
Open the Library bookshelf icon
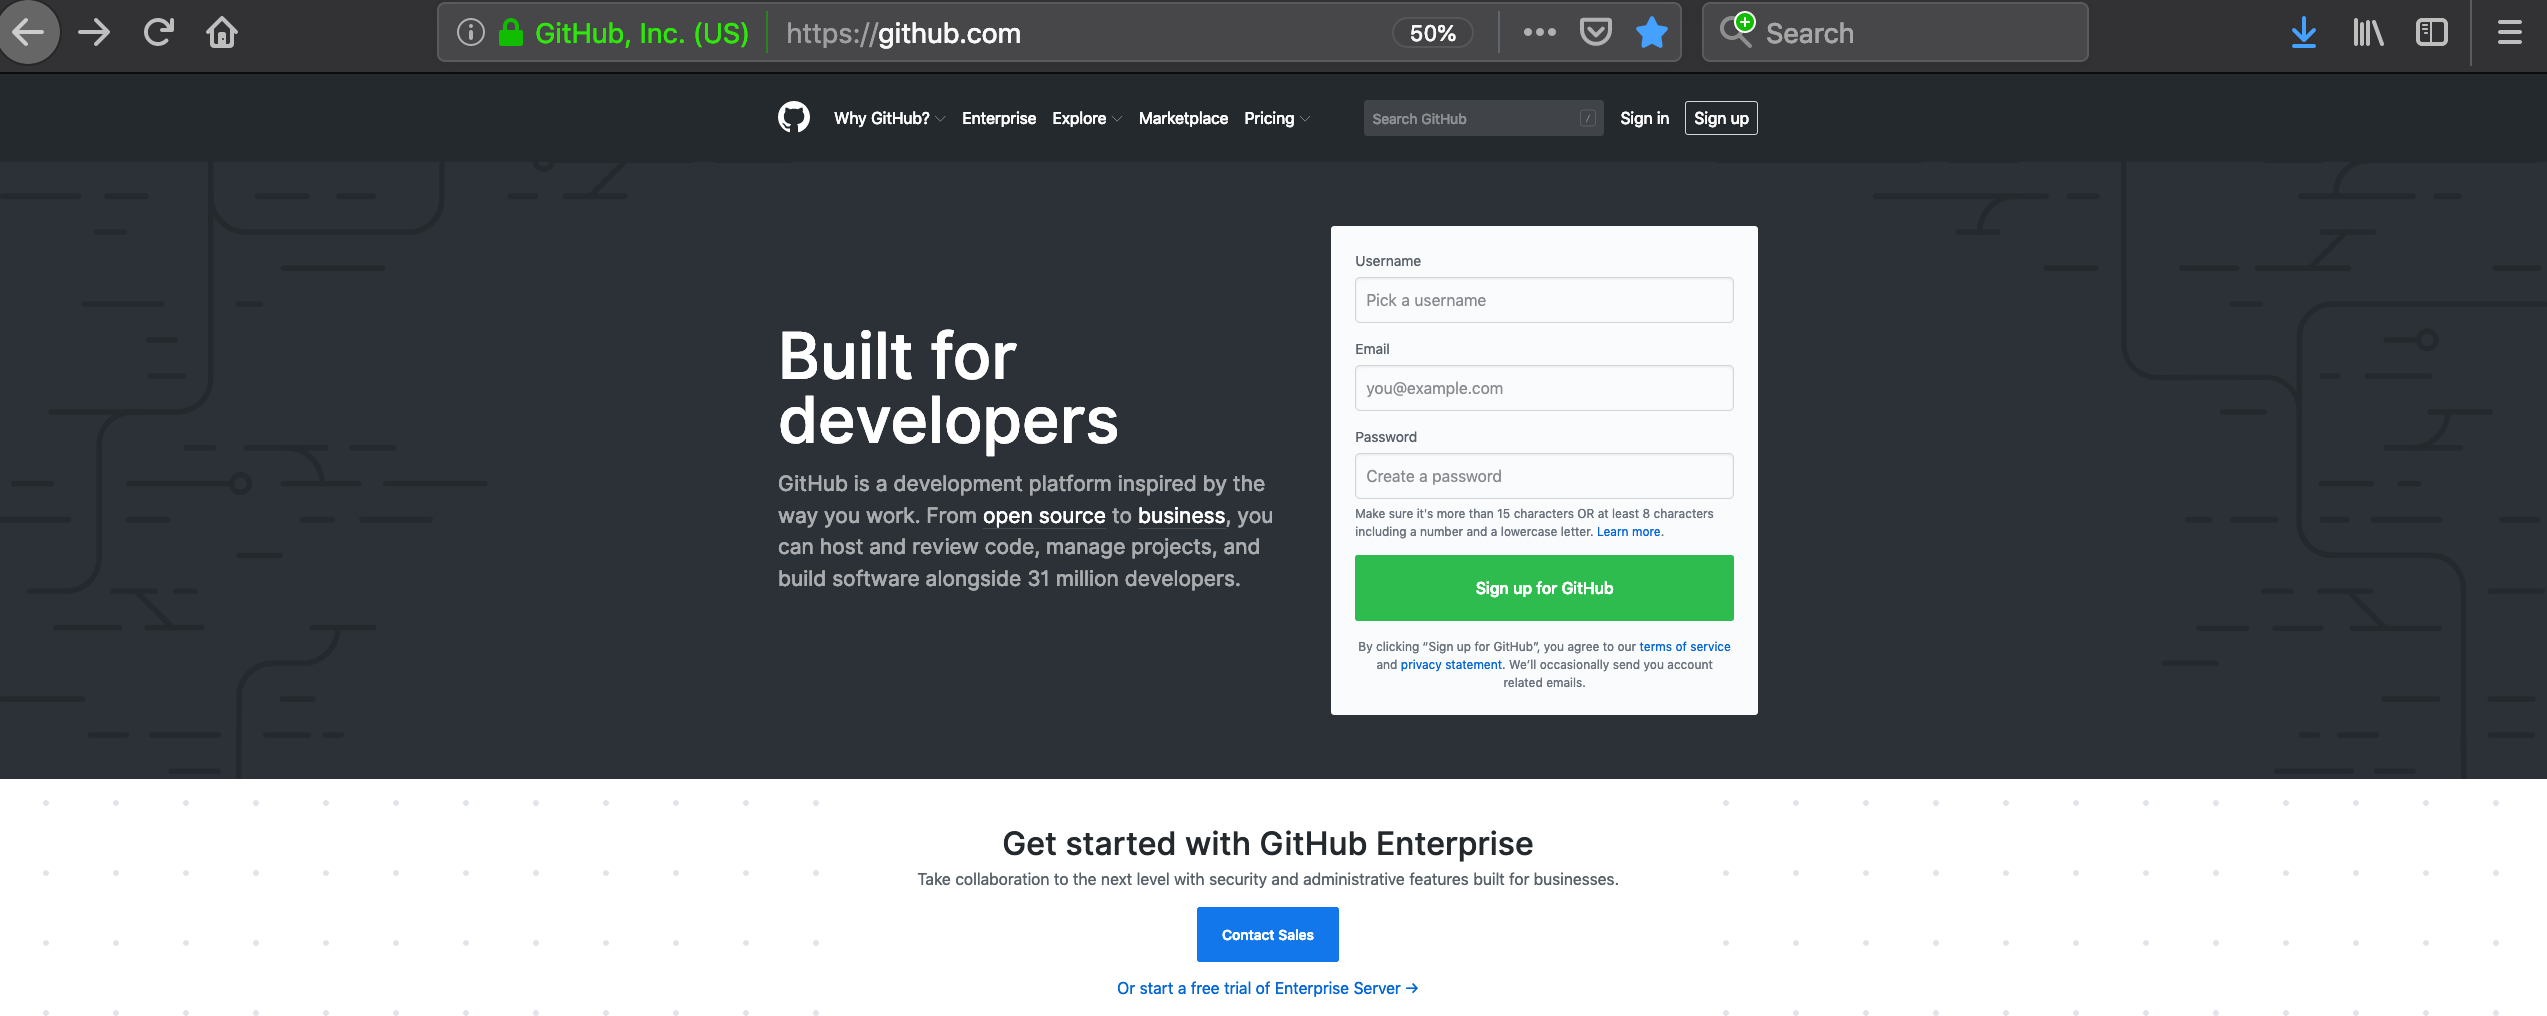click(2368, 33)
